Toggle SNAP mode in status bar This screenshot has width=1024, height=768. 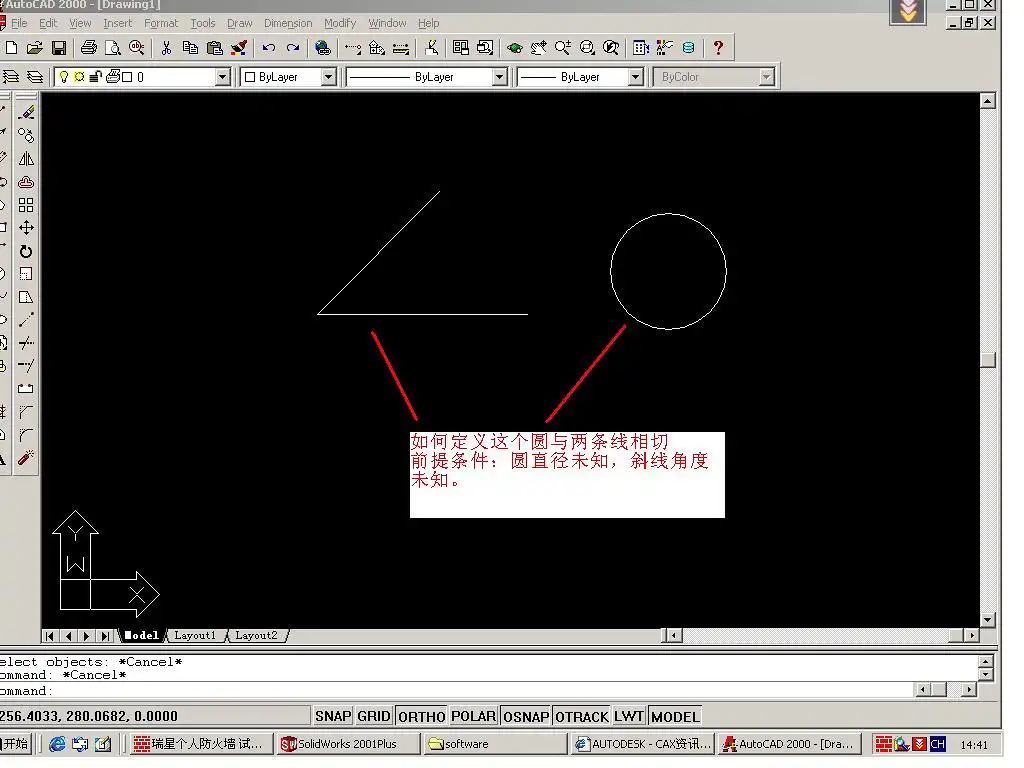(333, 716)
